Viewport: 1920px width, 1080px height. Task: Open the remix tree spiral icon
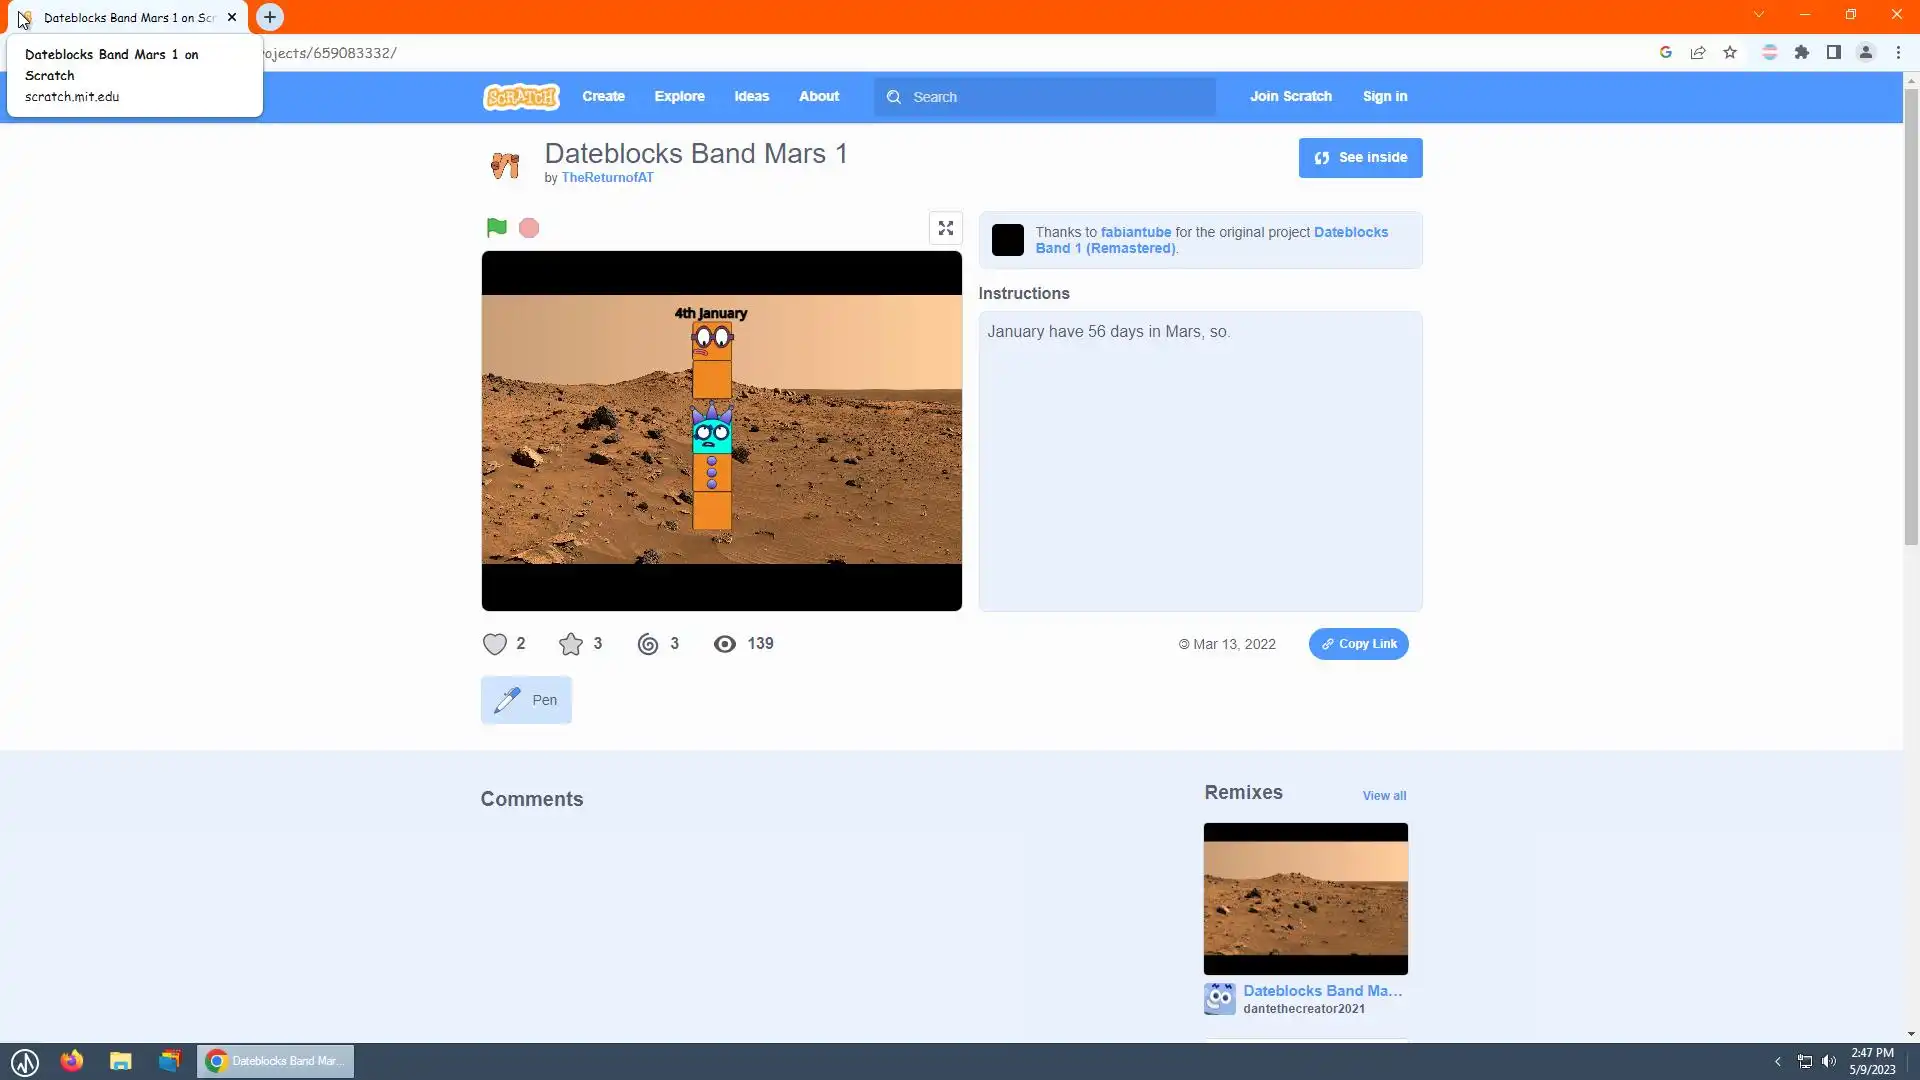[648, 644]
